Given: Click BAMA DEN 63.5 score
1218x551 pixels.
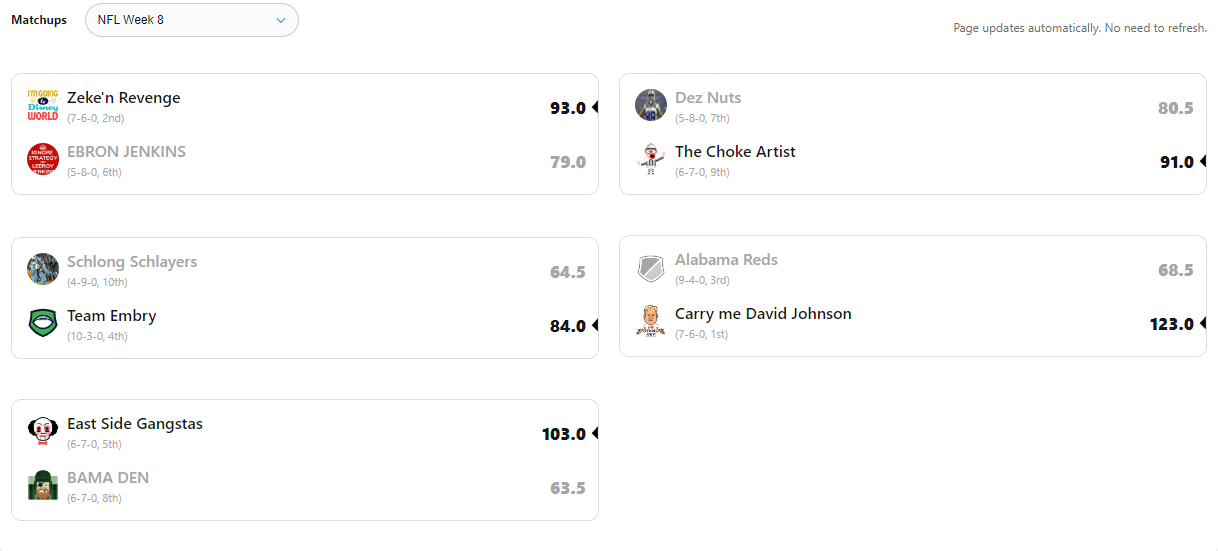Looking at the screenshot, I should 567,488.
